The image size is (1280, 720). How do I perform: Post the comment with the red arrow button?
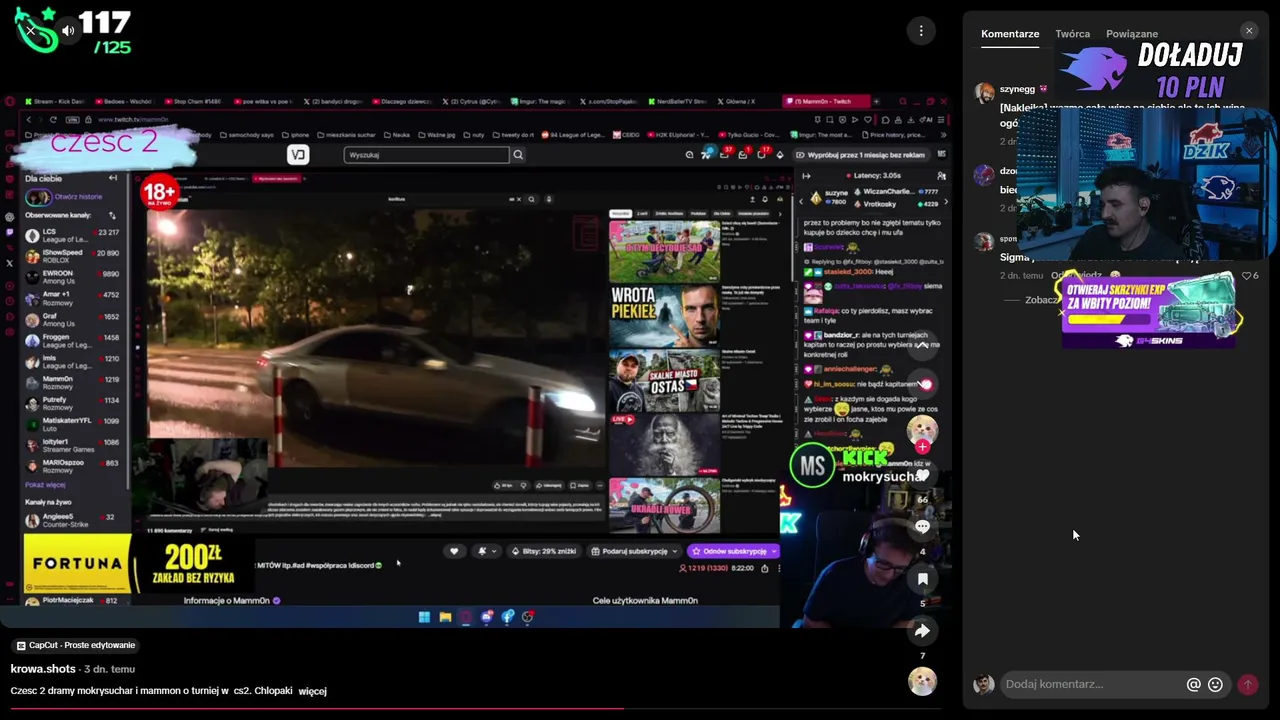[1248, 684]
